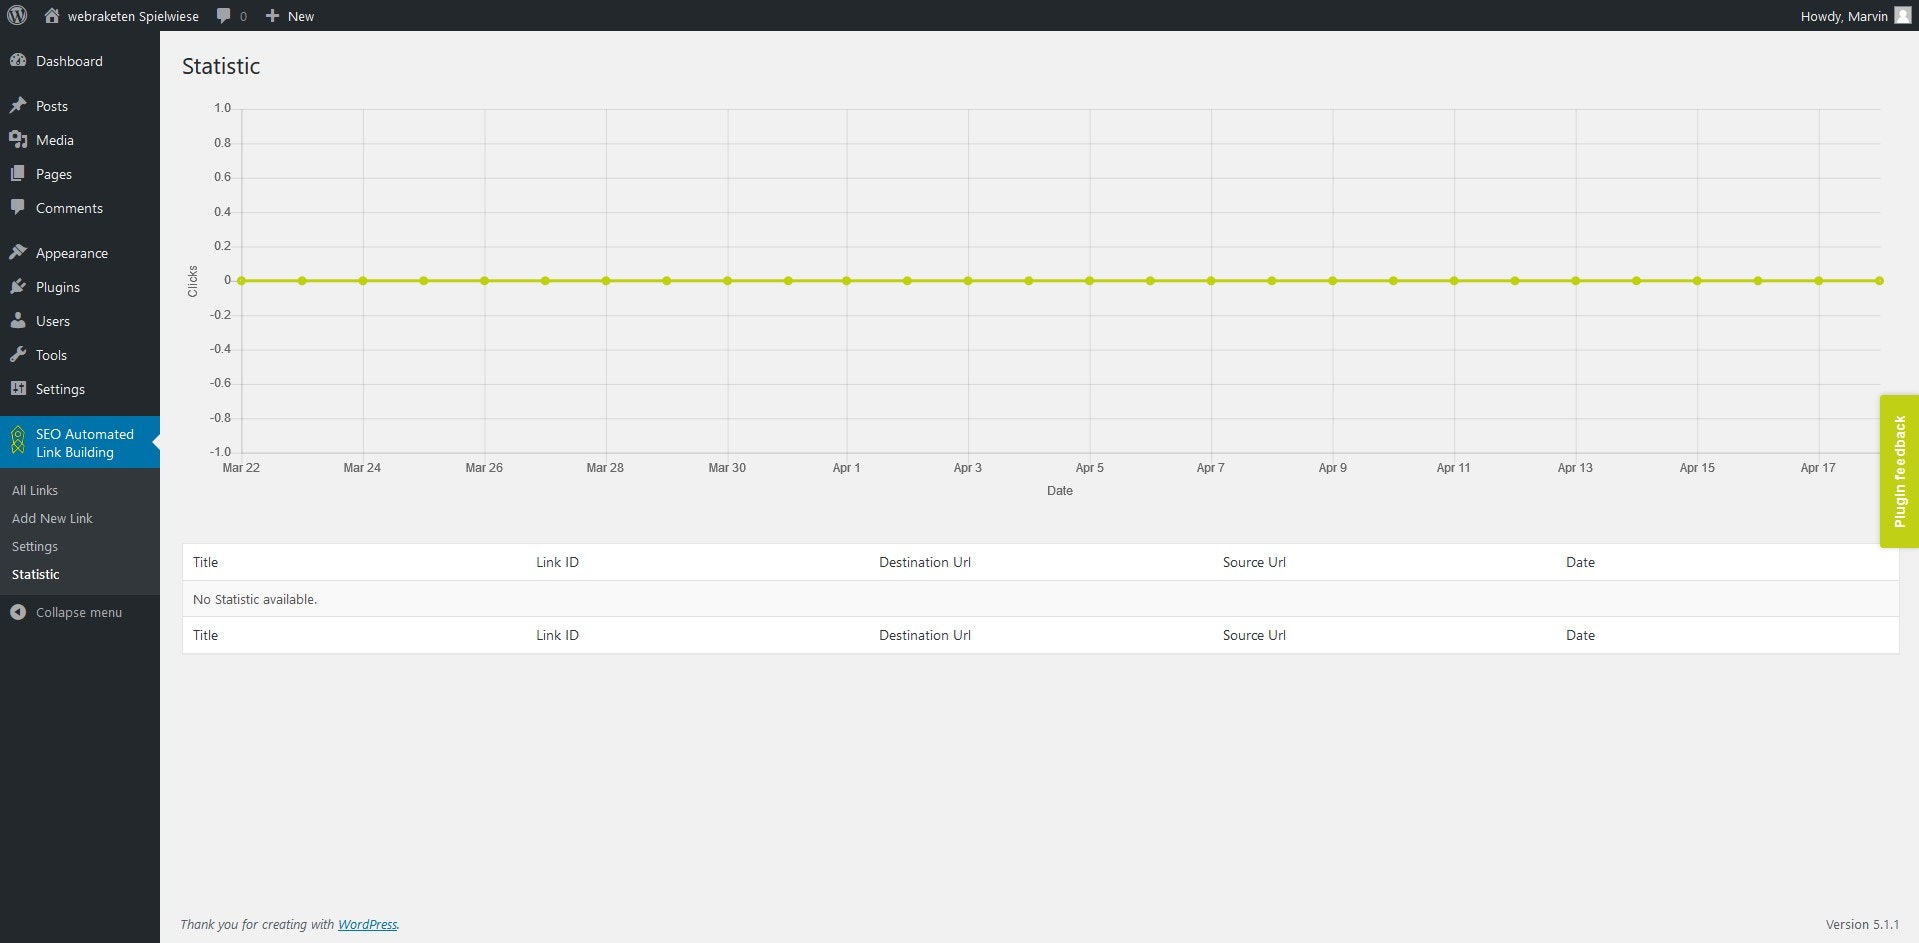The width and height of the screenshot is (1919, 943).
Task: Open Media via the sidebar camera icon
Action: point(18,140)
